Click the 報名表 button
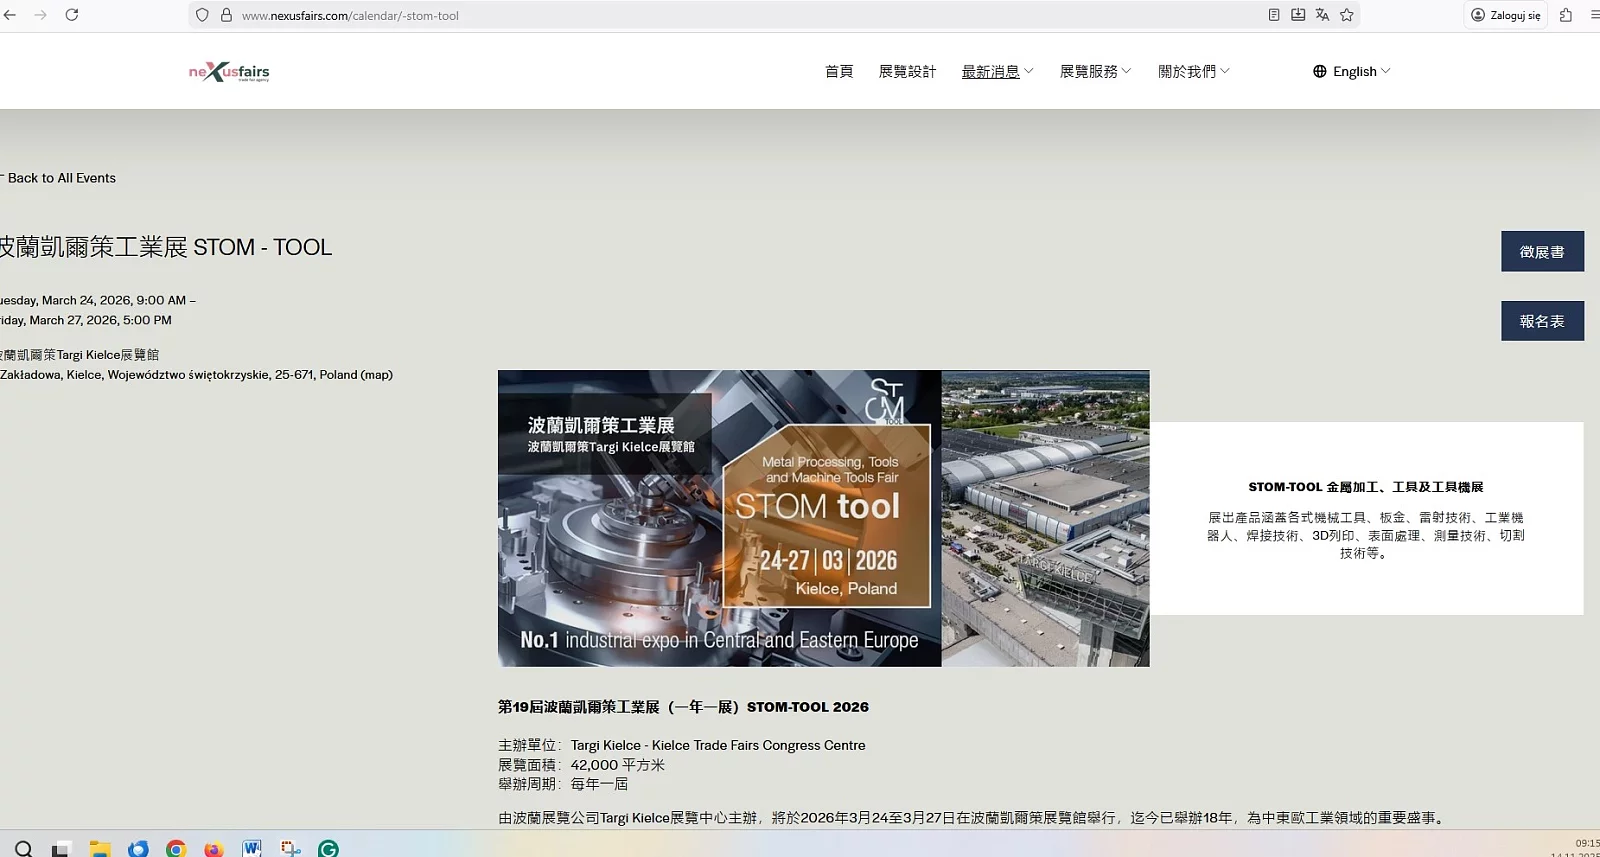Viewport: 1600px width, 857px height. (x=1542, y=321)
